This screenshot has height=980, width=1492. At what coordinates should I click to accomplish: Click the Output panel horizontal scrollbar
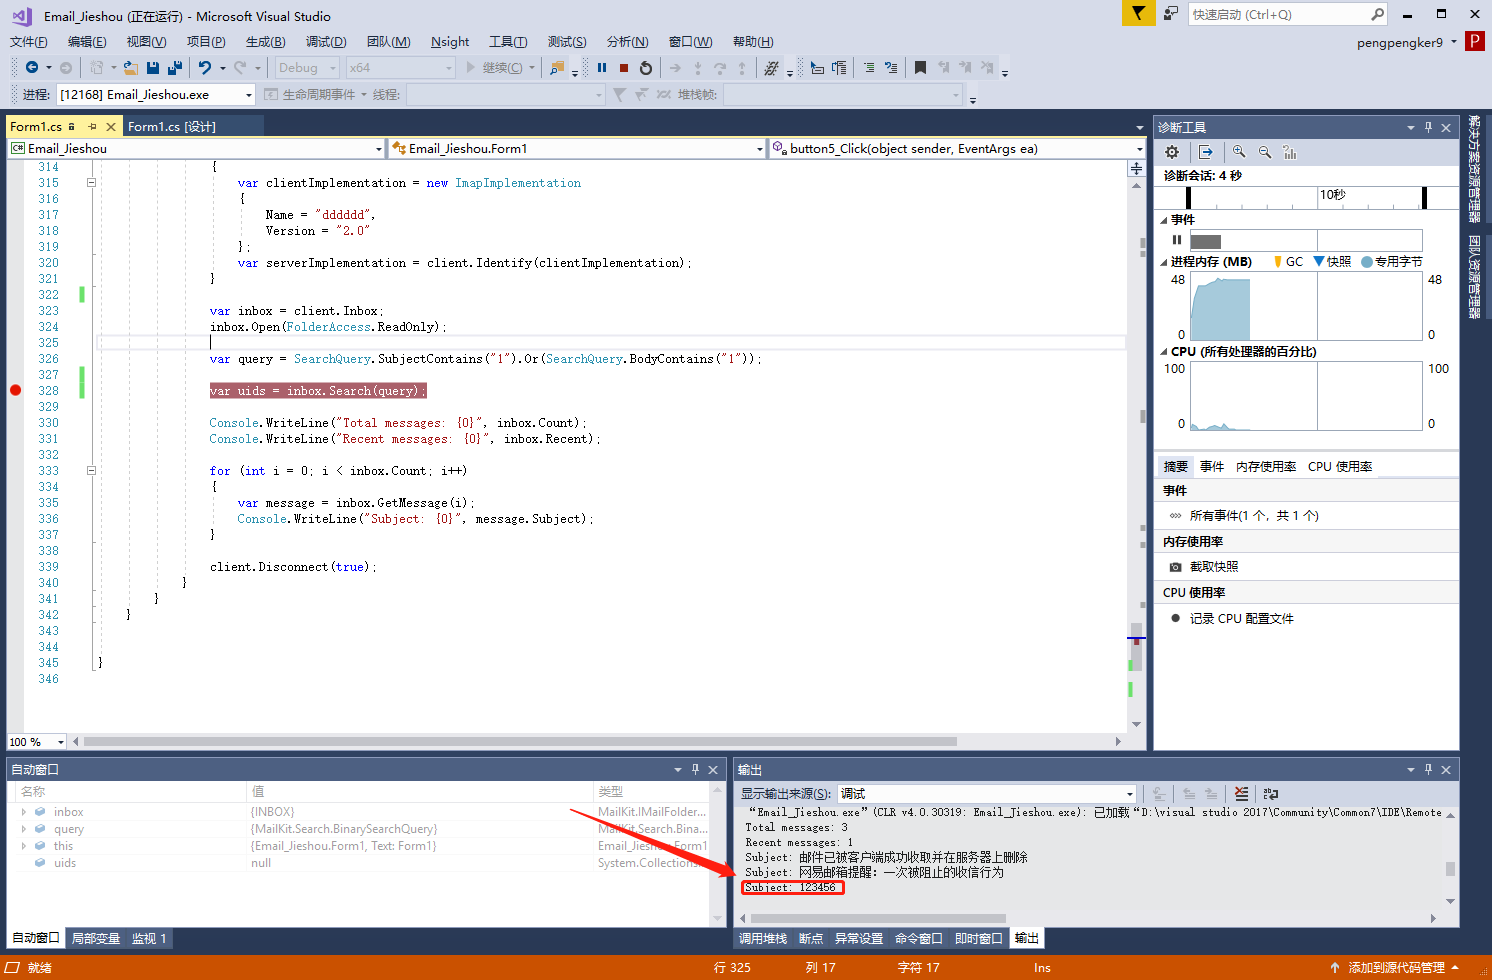(876, 918)
